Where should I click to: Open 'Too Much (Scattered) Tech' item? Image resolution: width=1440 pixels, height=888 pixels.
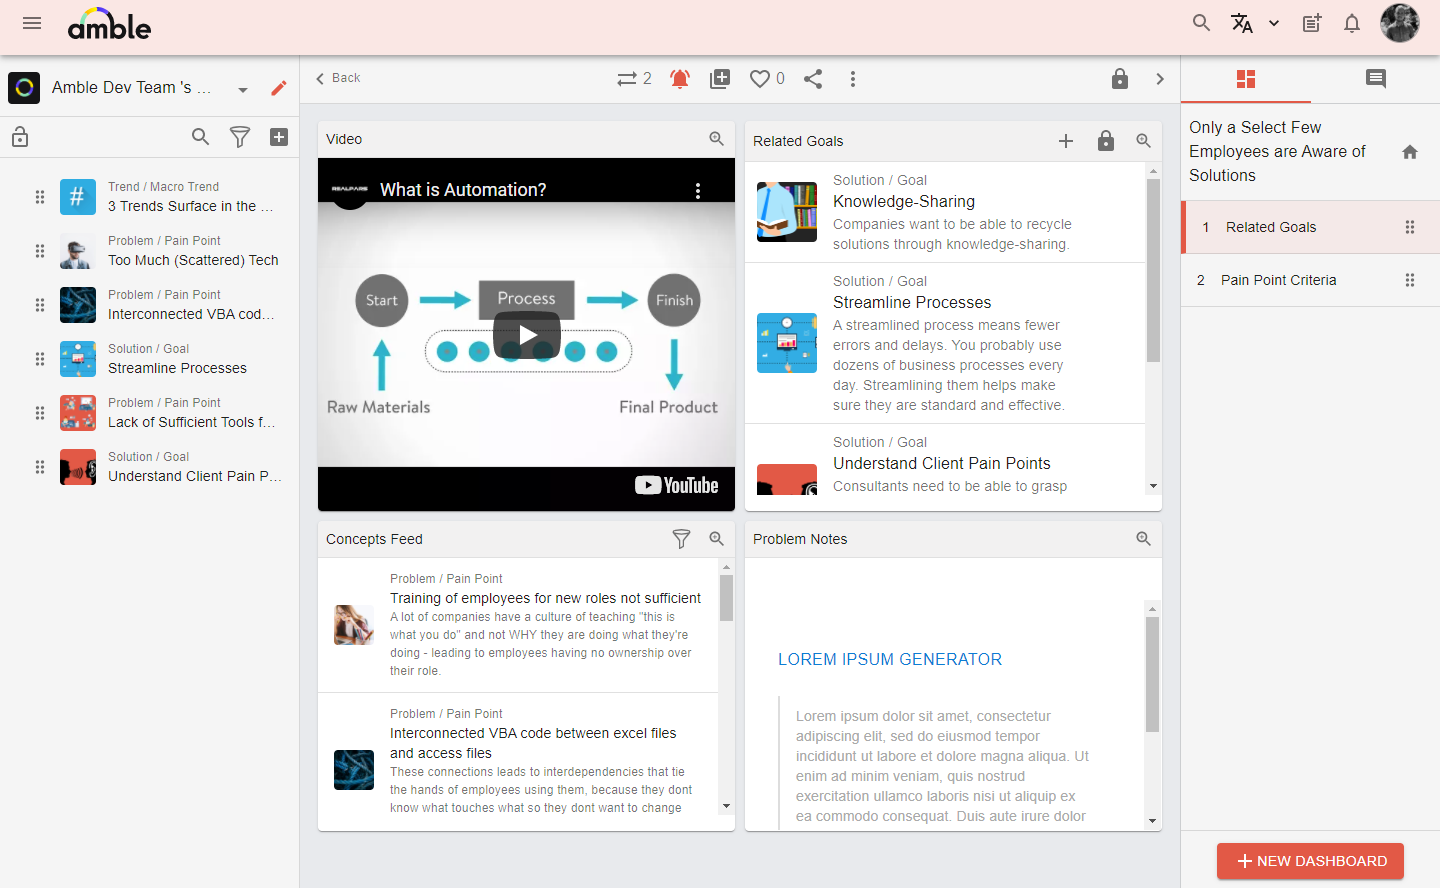pos(193,260)
